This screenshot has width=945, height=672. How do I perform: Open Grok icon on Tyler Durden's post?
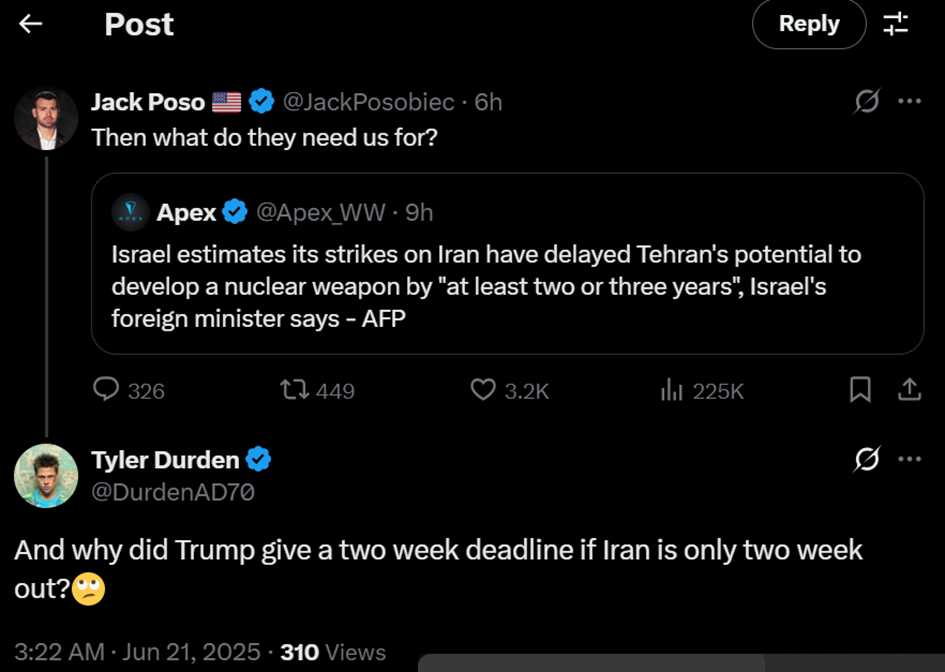866,459
